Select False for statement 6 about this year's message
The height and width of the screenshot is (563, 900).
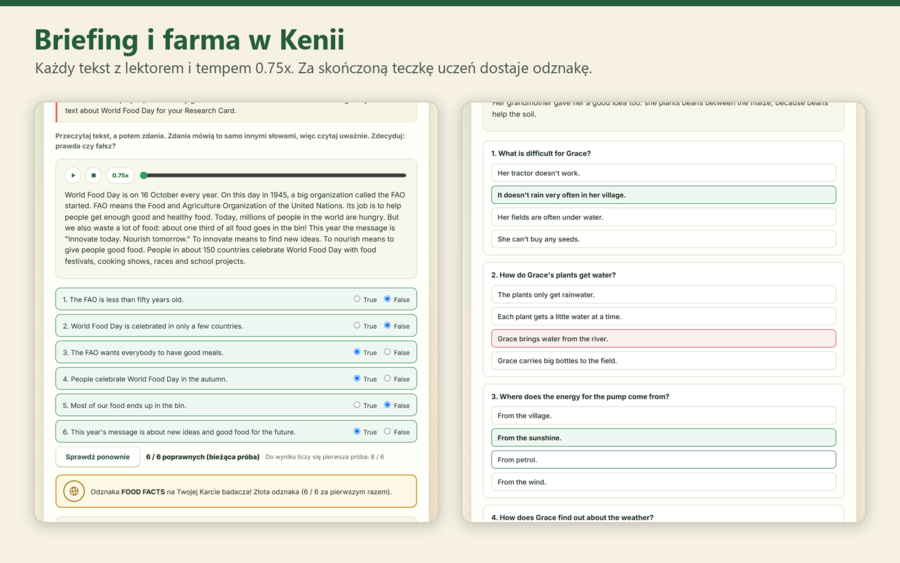[x=387, y=431]
